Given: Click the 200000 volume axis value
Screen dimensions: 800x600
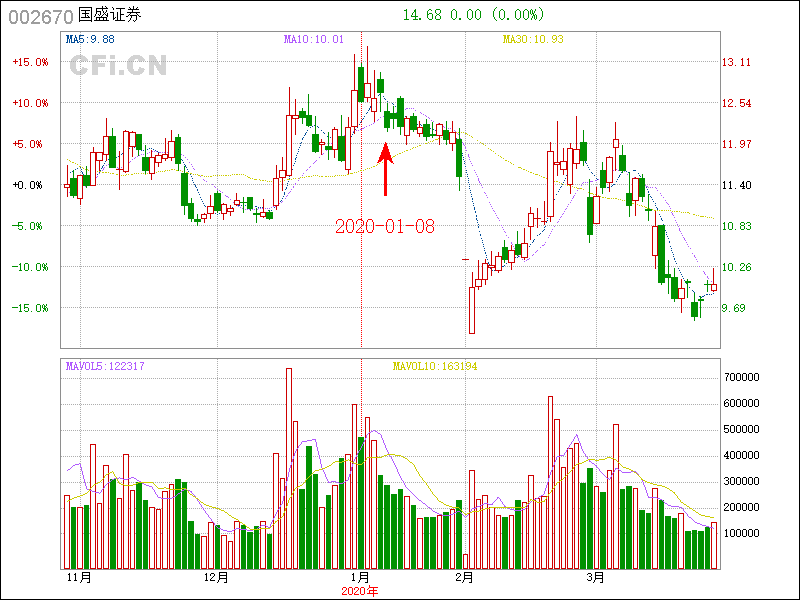Looking at the screenshot, I should (x=742, y=507).
